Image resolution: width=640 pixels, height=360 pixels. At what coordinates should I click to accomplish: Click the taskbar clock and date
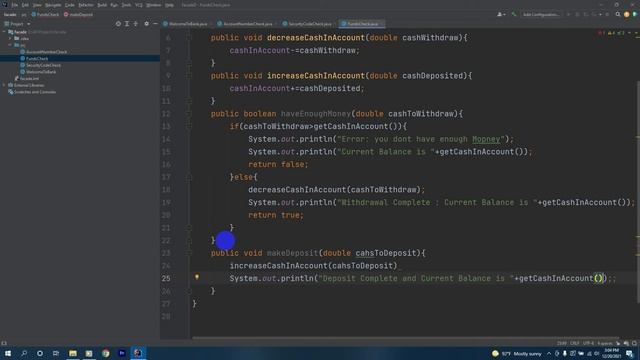(611, 353)
